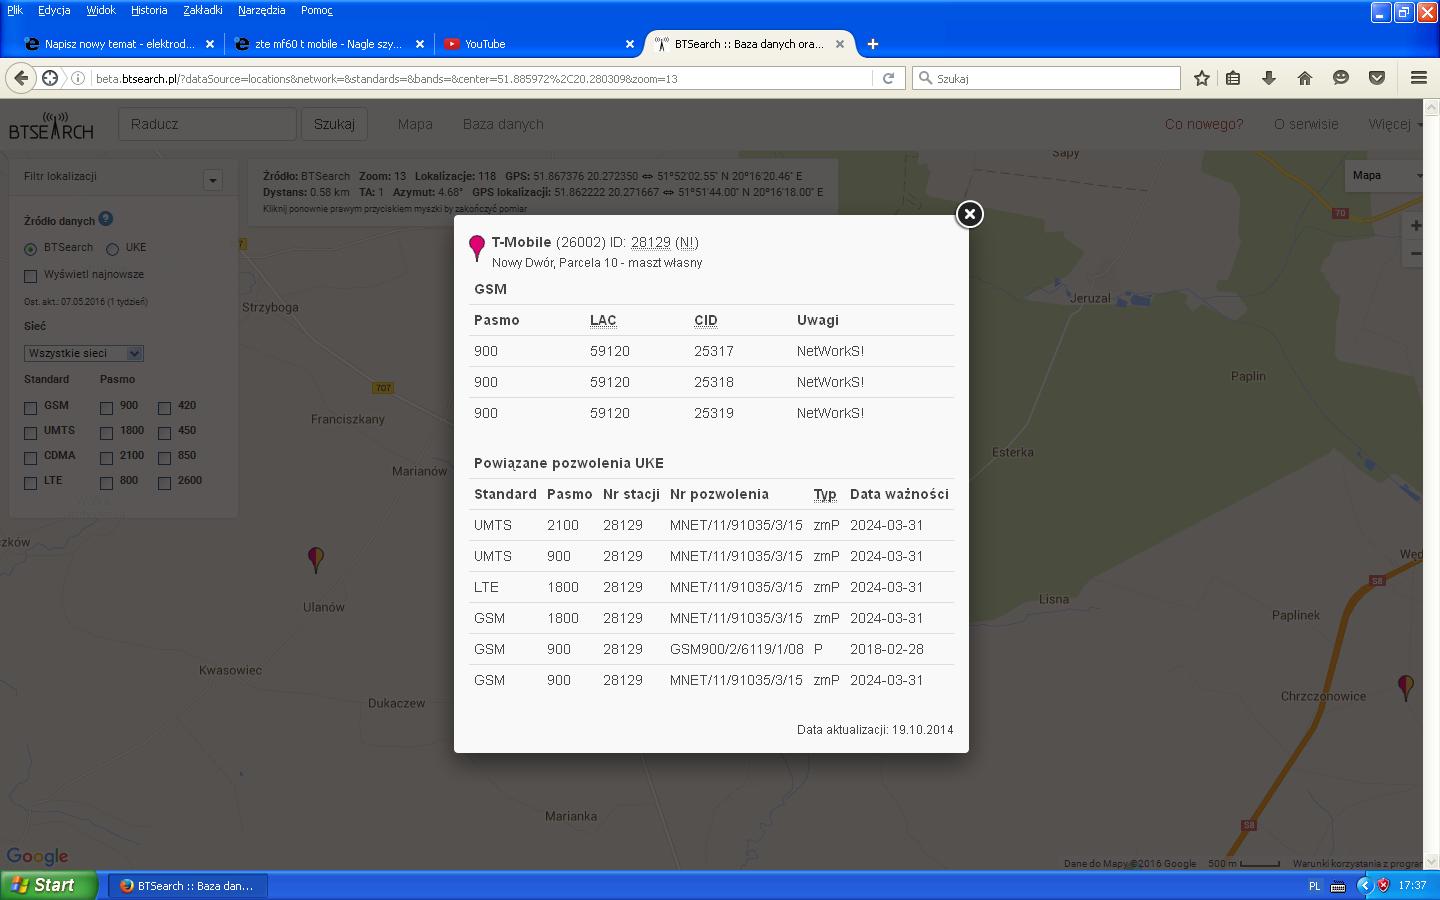Image resolution: width=1440 pixels, height=900 pixels.
Task: Close the 'zte mf60 t mobile' tab
Action: 420,44
